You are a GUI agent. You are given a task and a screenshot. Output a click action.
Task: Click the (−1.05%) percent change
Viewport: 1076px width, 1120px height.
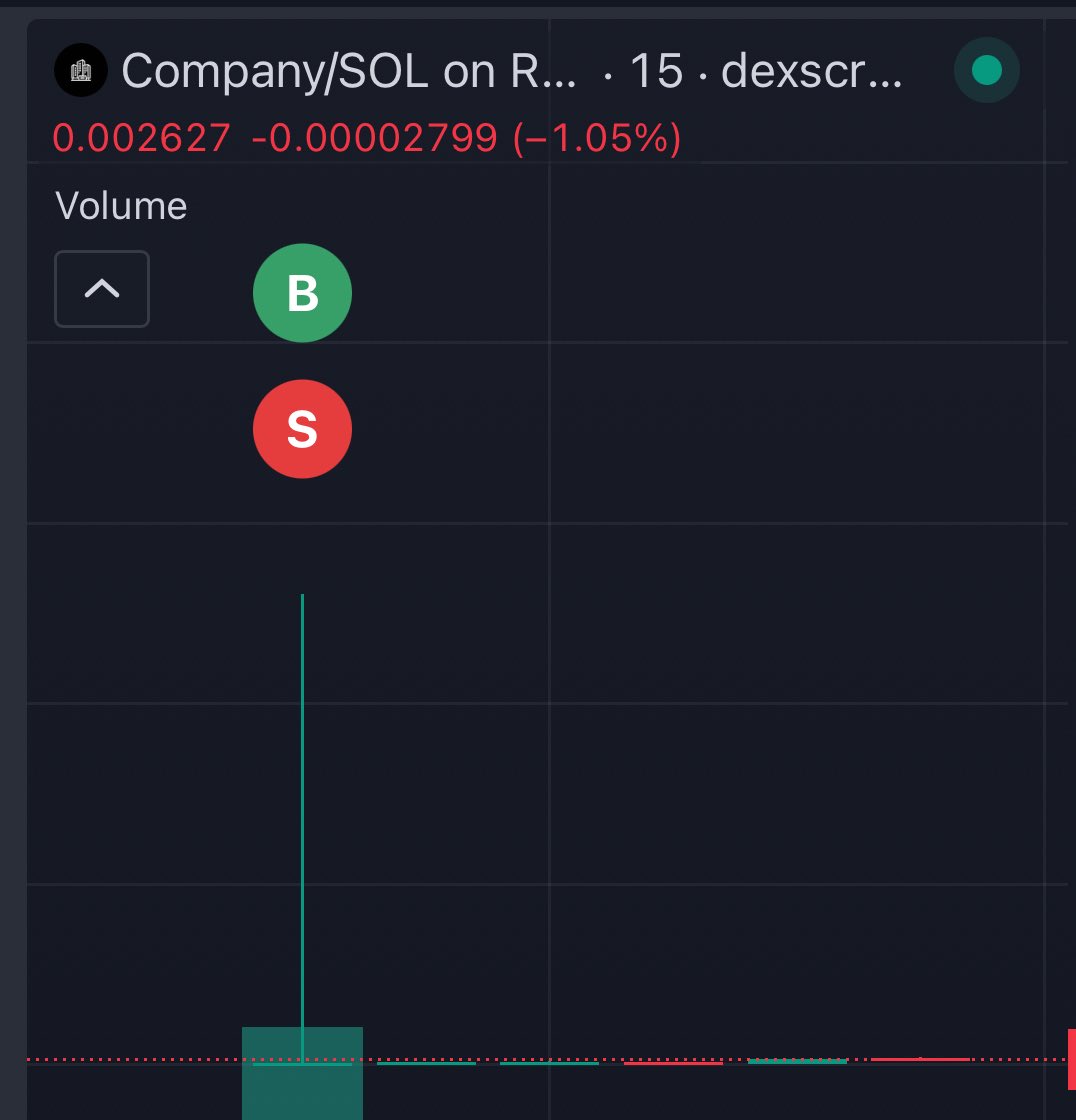(597, 138)
